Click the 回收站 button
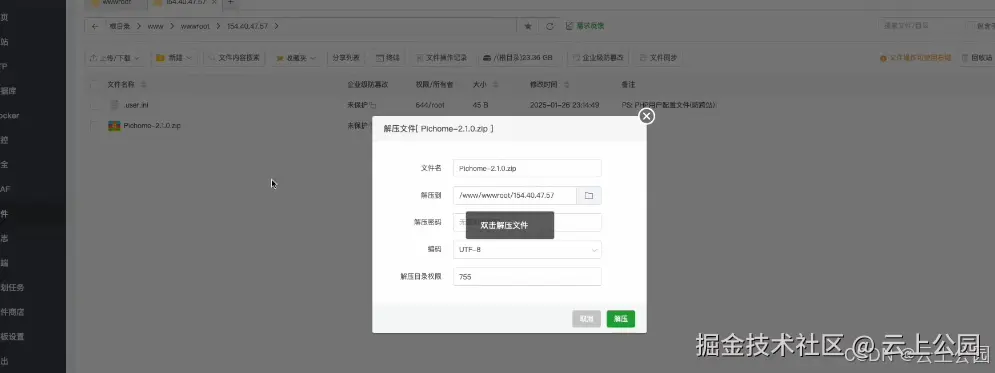 [979, 58]
